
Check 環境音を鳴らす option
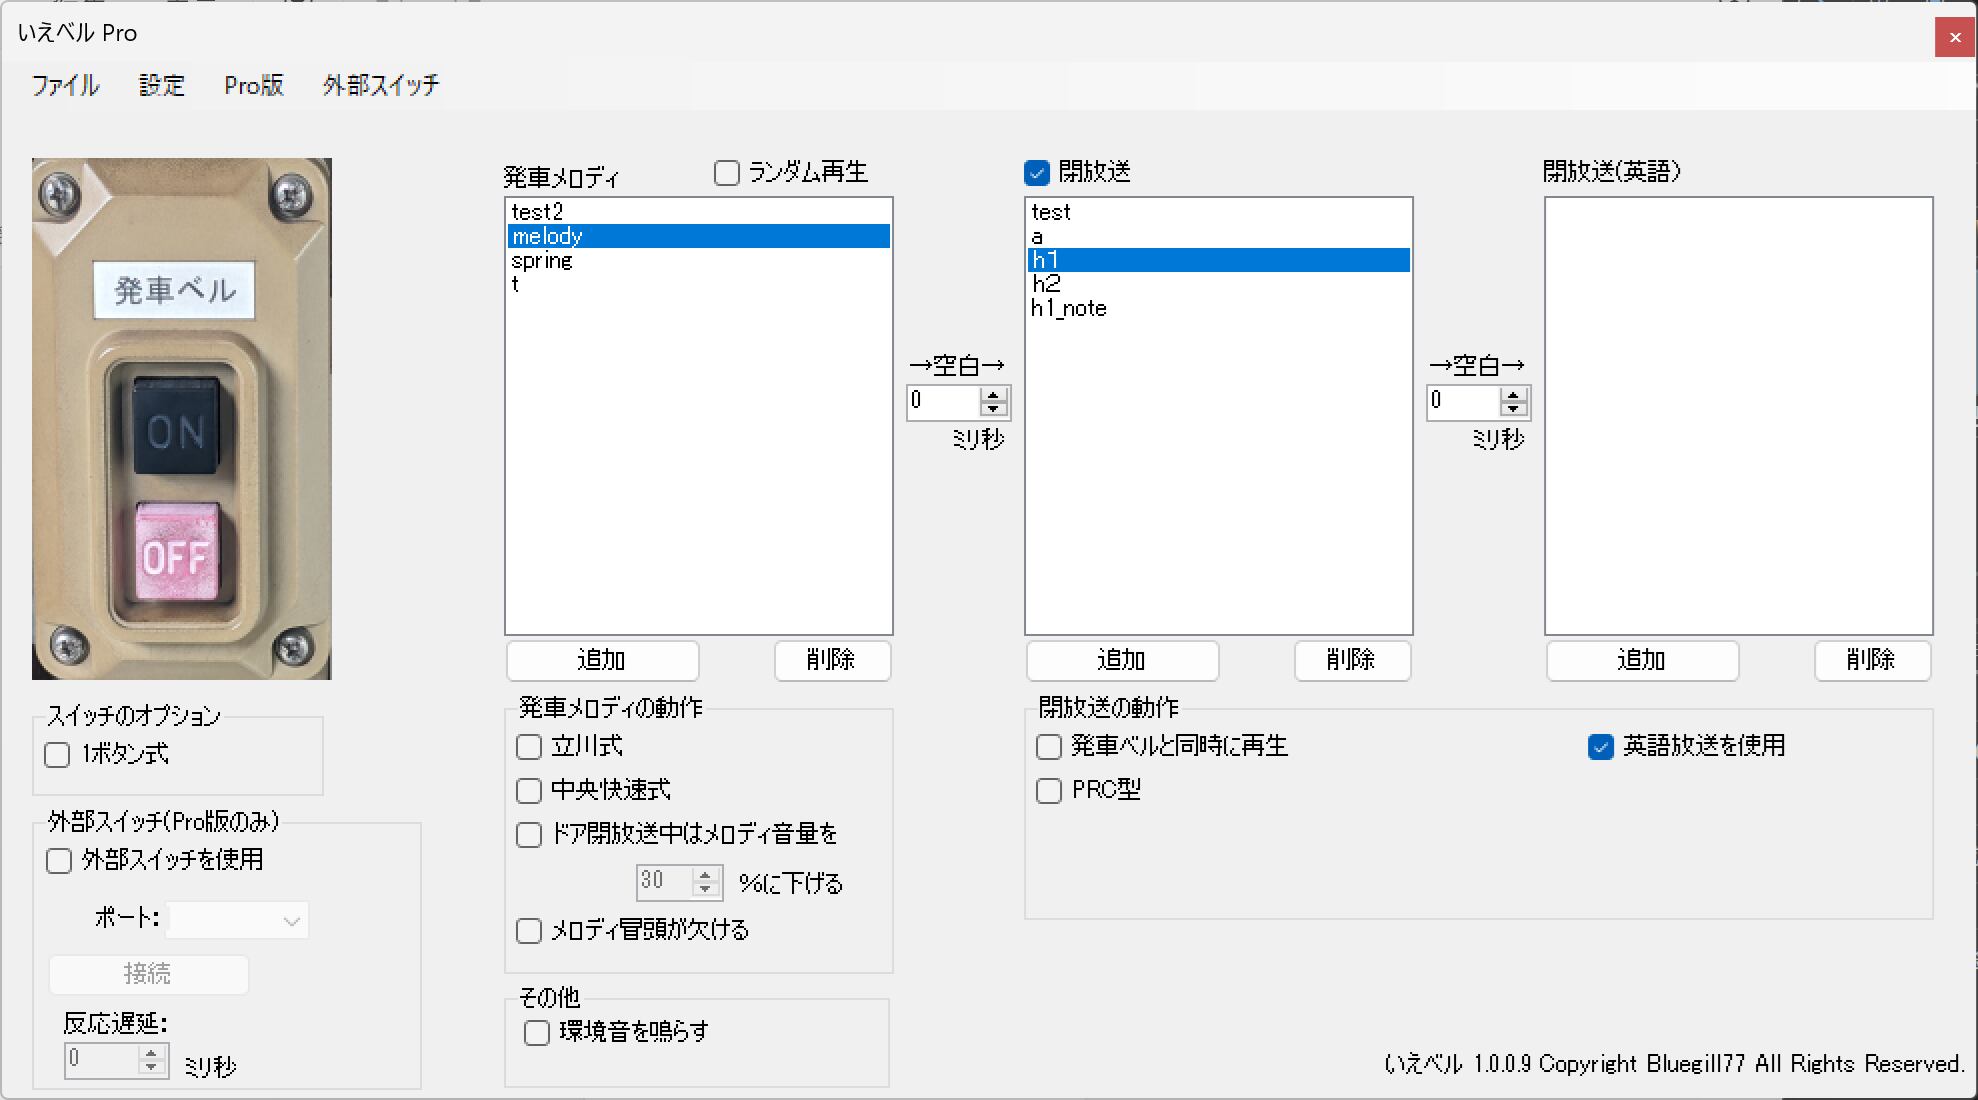(537, 1032)
